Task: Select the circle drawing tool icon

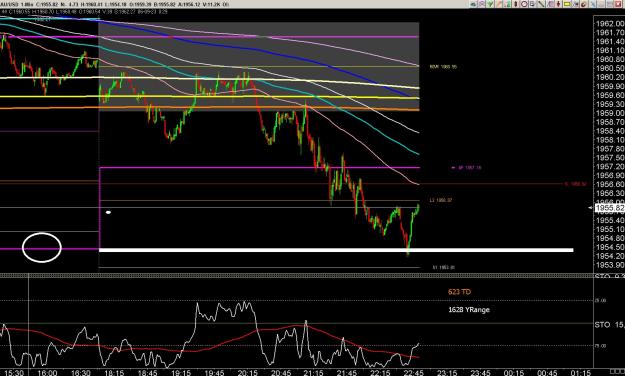Action: (x=524, y=4)
